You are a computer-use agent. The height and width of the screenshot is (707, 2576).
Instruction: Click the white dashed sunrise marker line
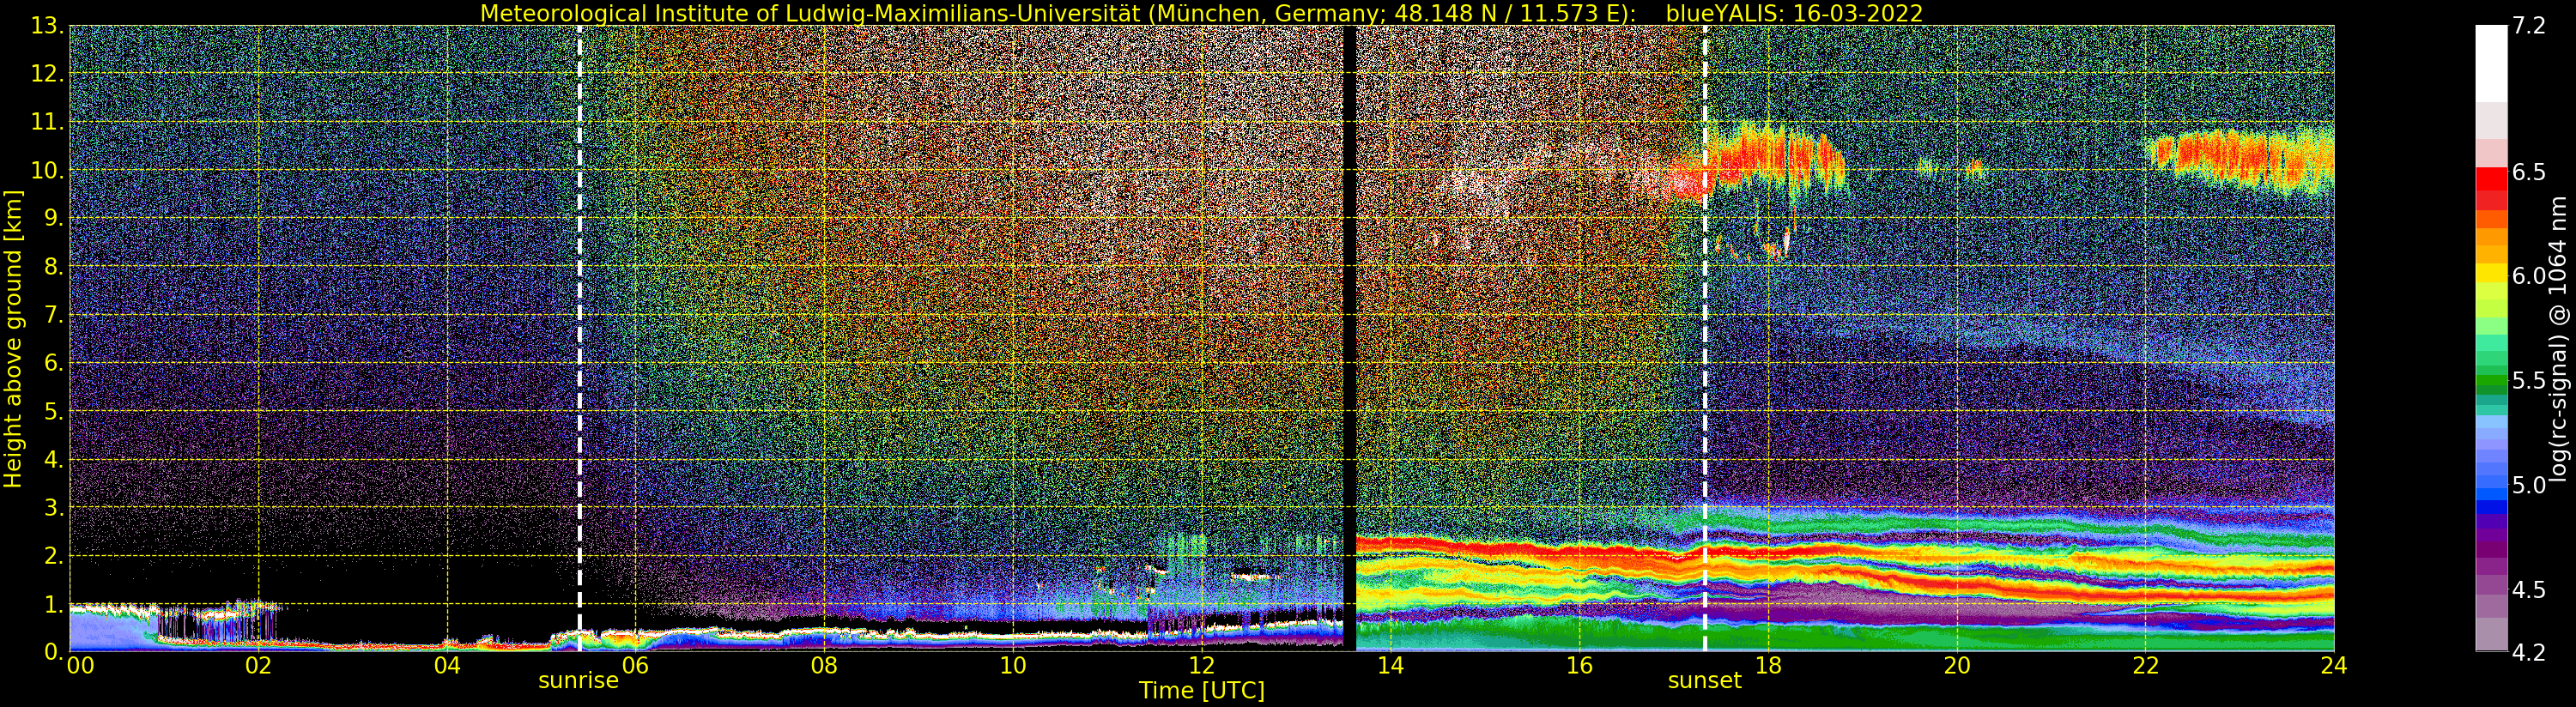click(x=580, y=338)
